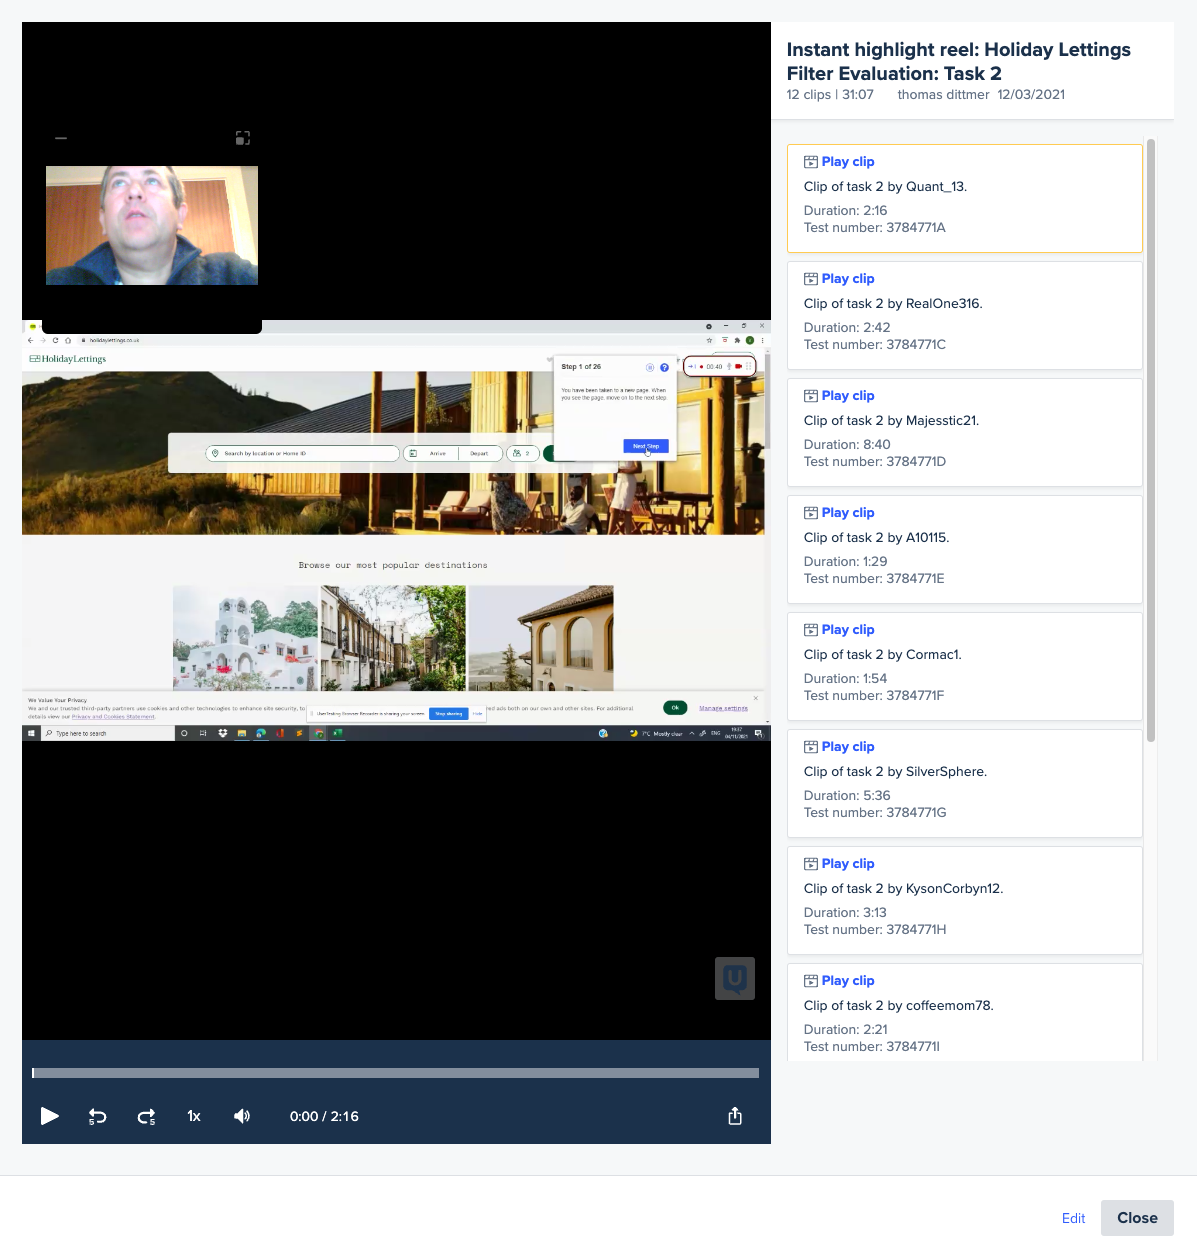Mute the video volume
Screen dimensions: 1197x1258
(242, 1116)
